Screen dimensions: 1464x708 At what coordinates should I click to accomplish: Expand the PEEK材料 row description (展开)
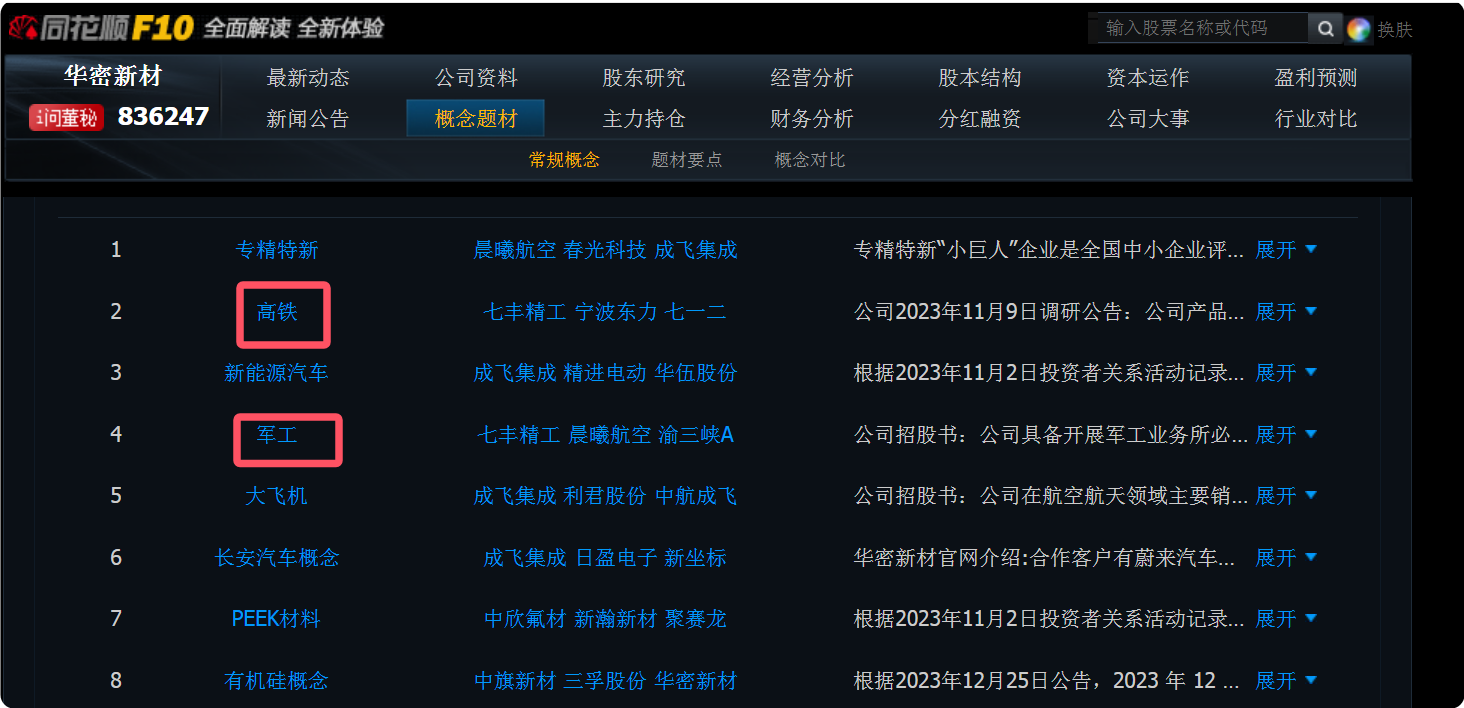click(1286, 619)
